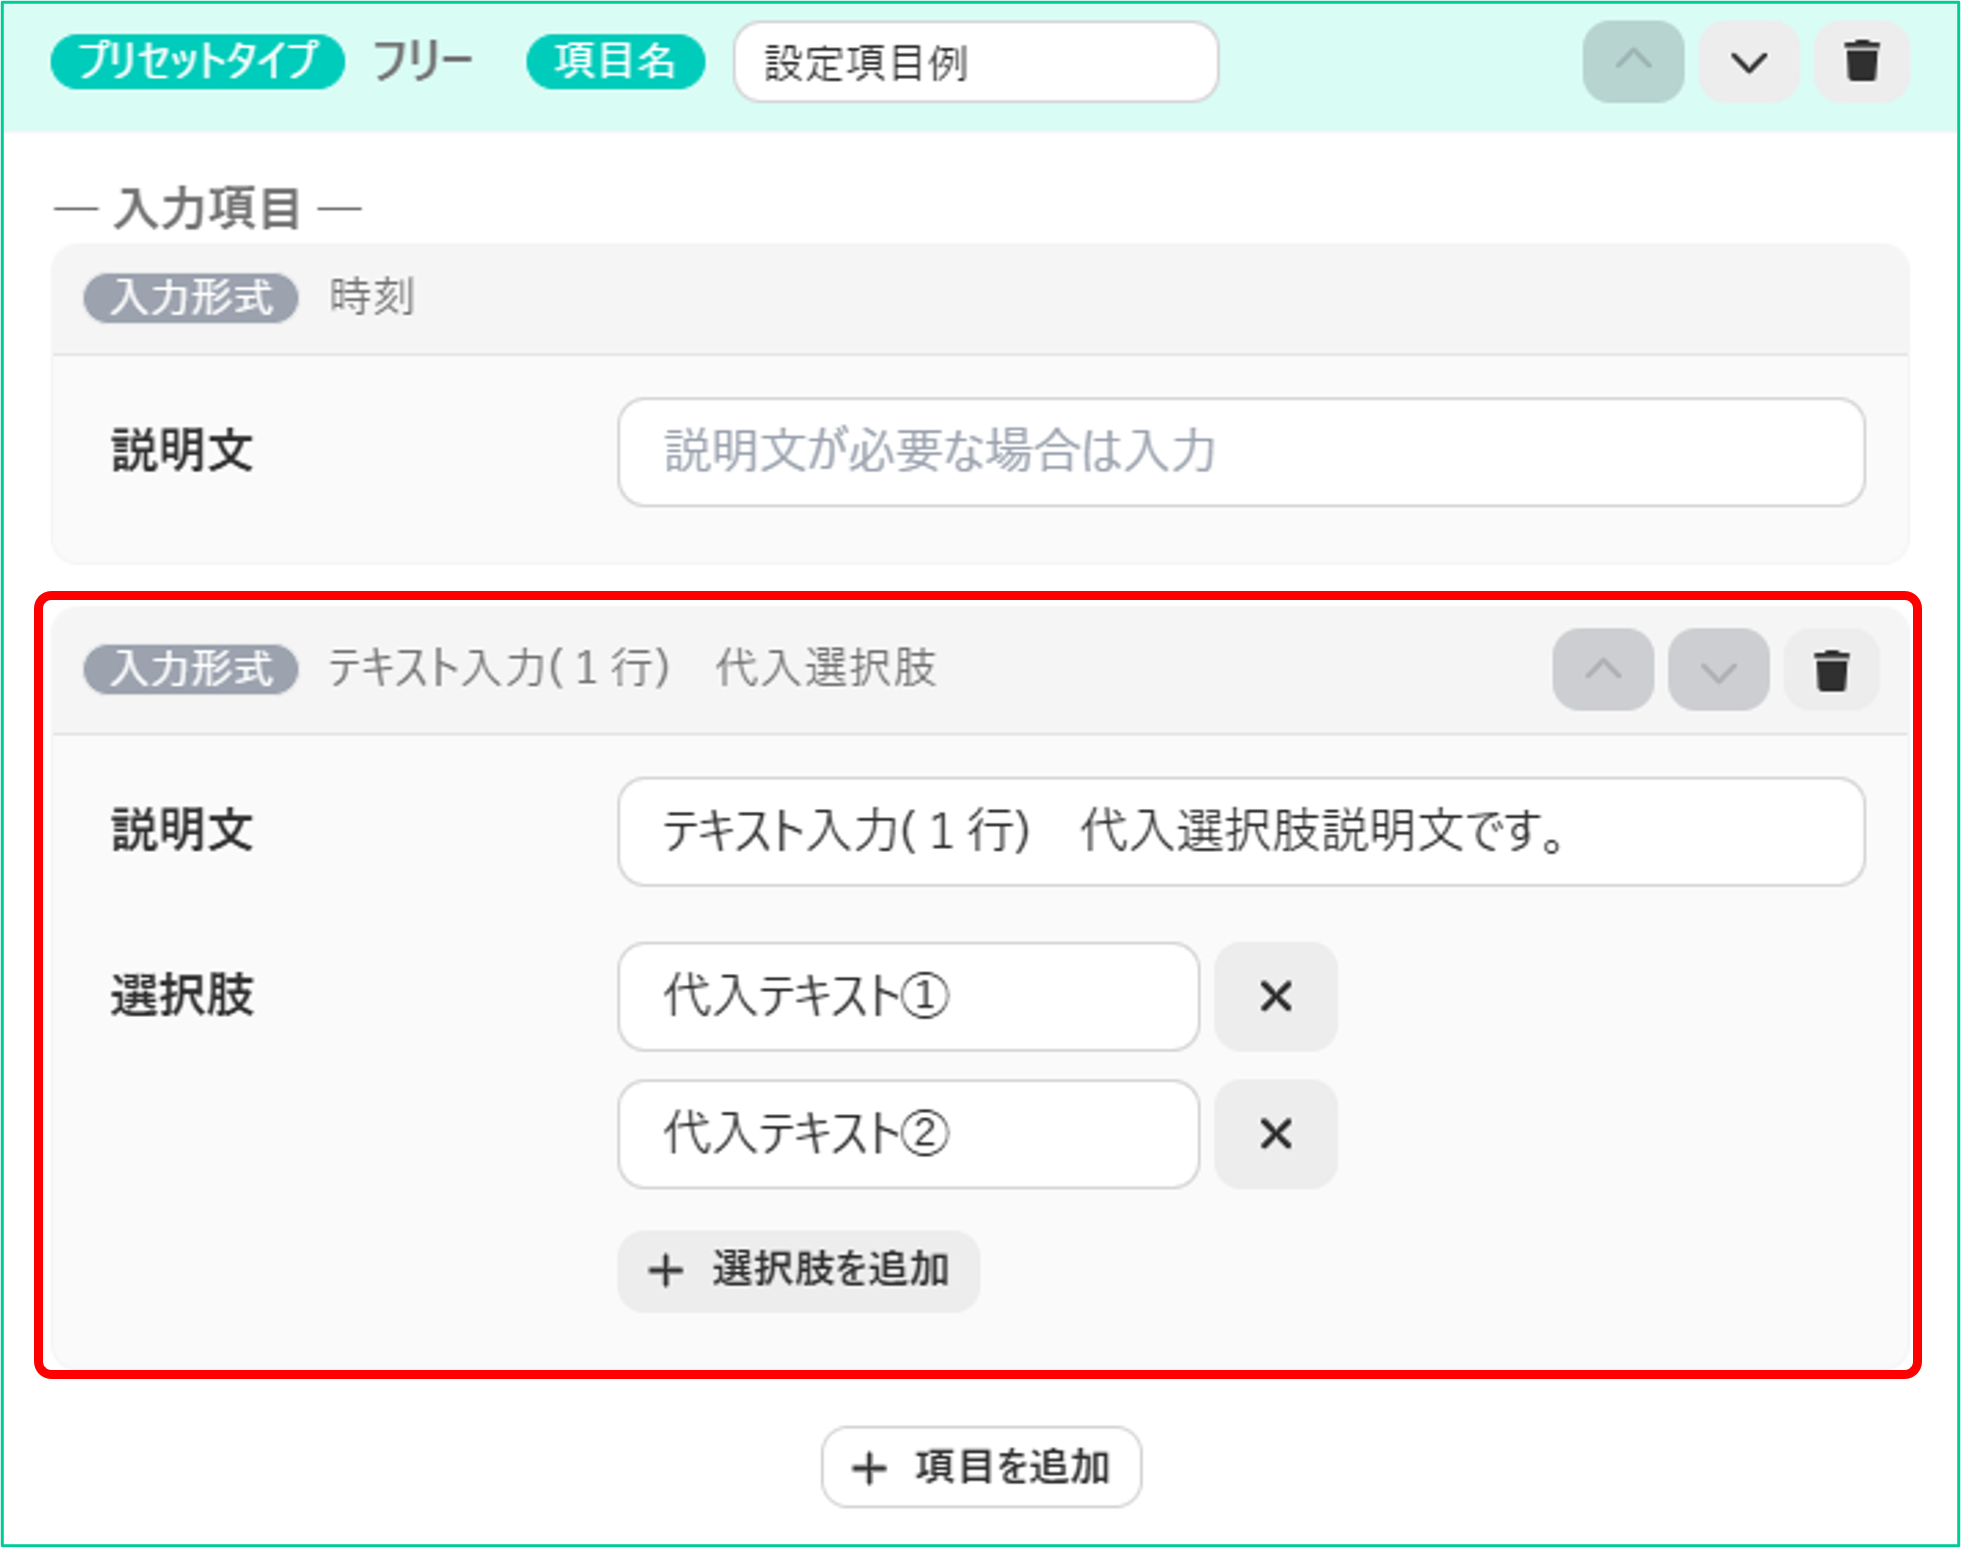Select the 項目名 label badge
Screen dimensions: 1961x1548
click(x=615, y=61)
